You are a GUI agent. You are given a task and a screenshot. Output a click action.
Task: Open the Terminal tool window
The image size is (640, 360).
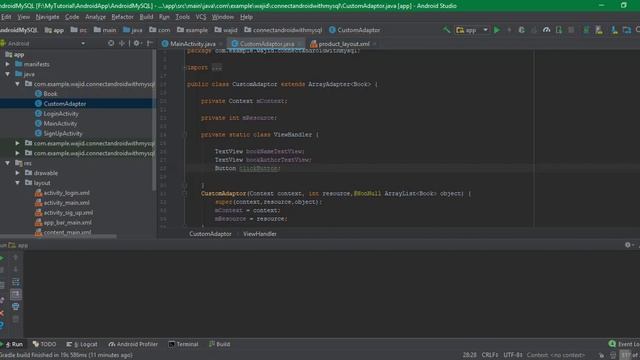[183, 344]
